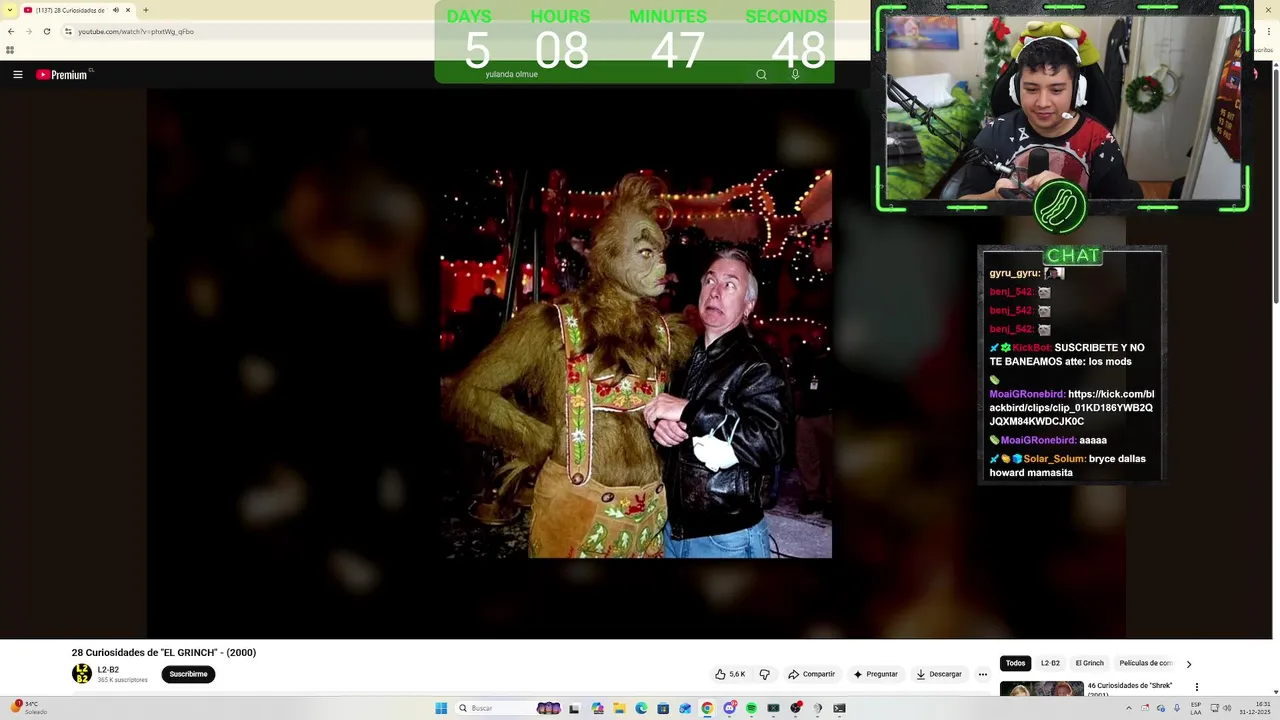Image resolution: width=1280 pixels, height=720 pixels.
Task: Select the Películas de comedia chip
Action: [x=1145, y=663]
